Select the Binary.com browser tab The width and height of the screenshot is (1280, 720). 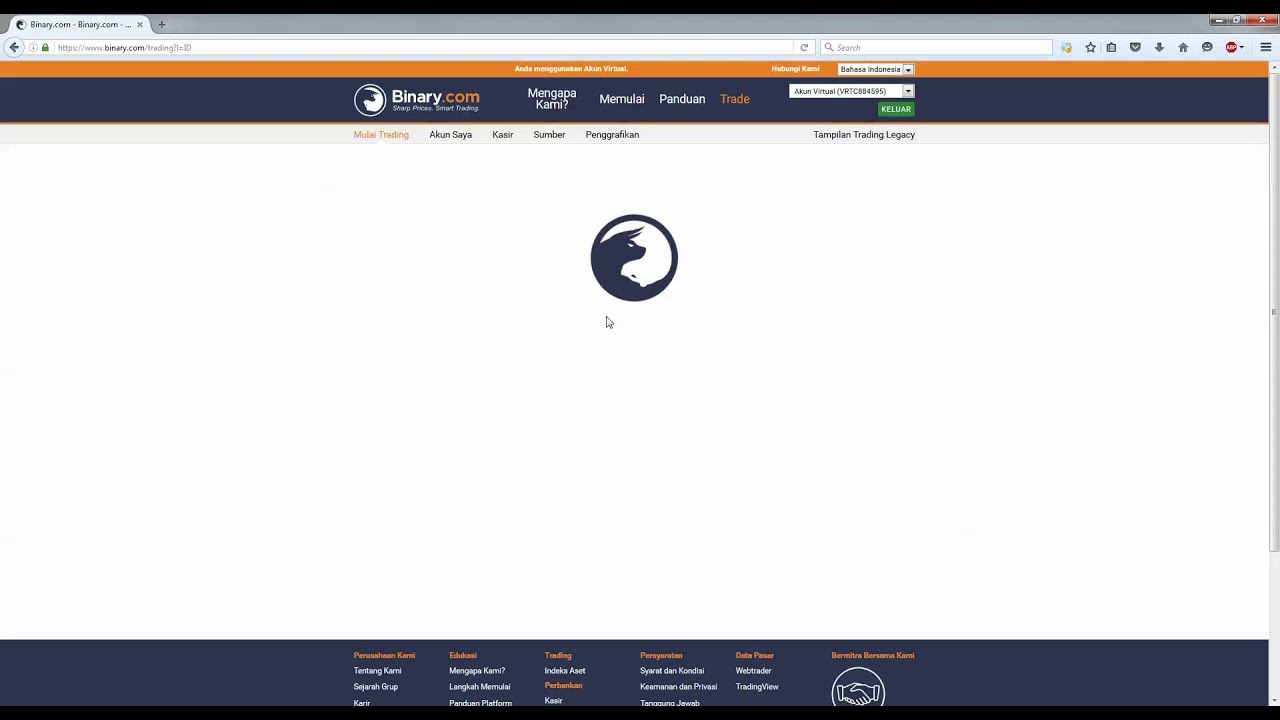point(80,24)
